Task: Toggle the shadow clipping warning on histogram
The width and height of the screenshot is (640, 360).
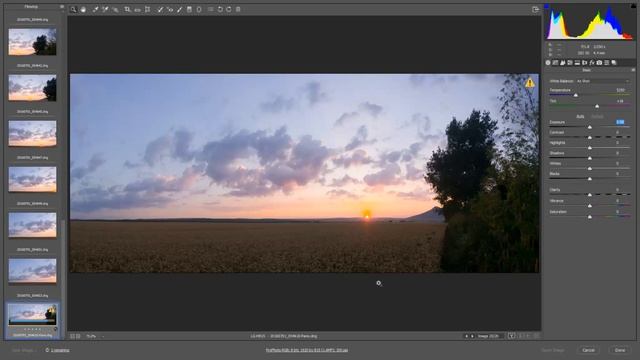Action: (547, 6)
